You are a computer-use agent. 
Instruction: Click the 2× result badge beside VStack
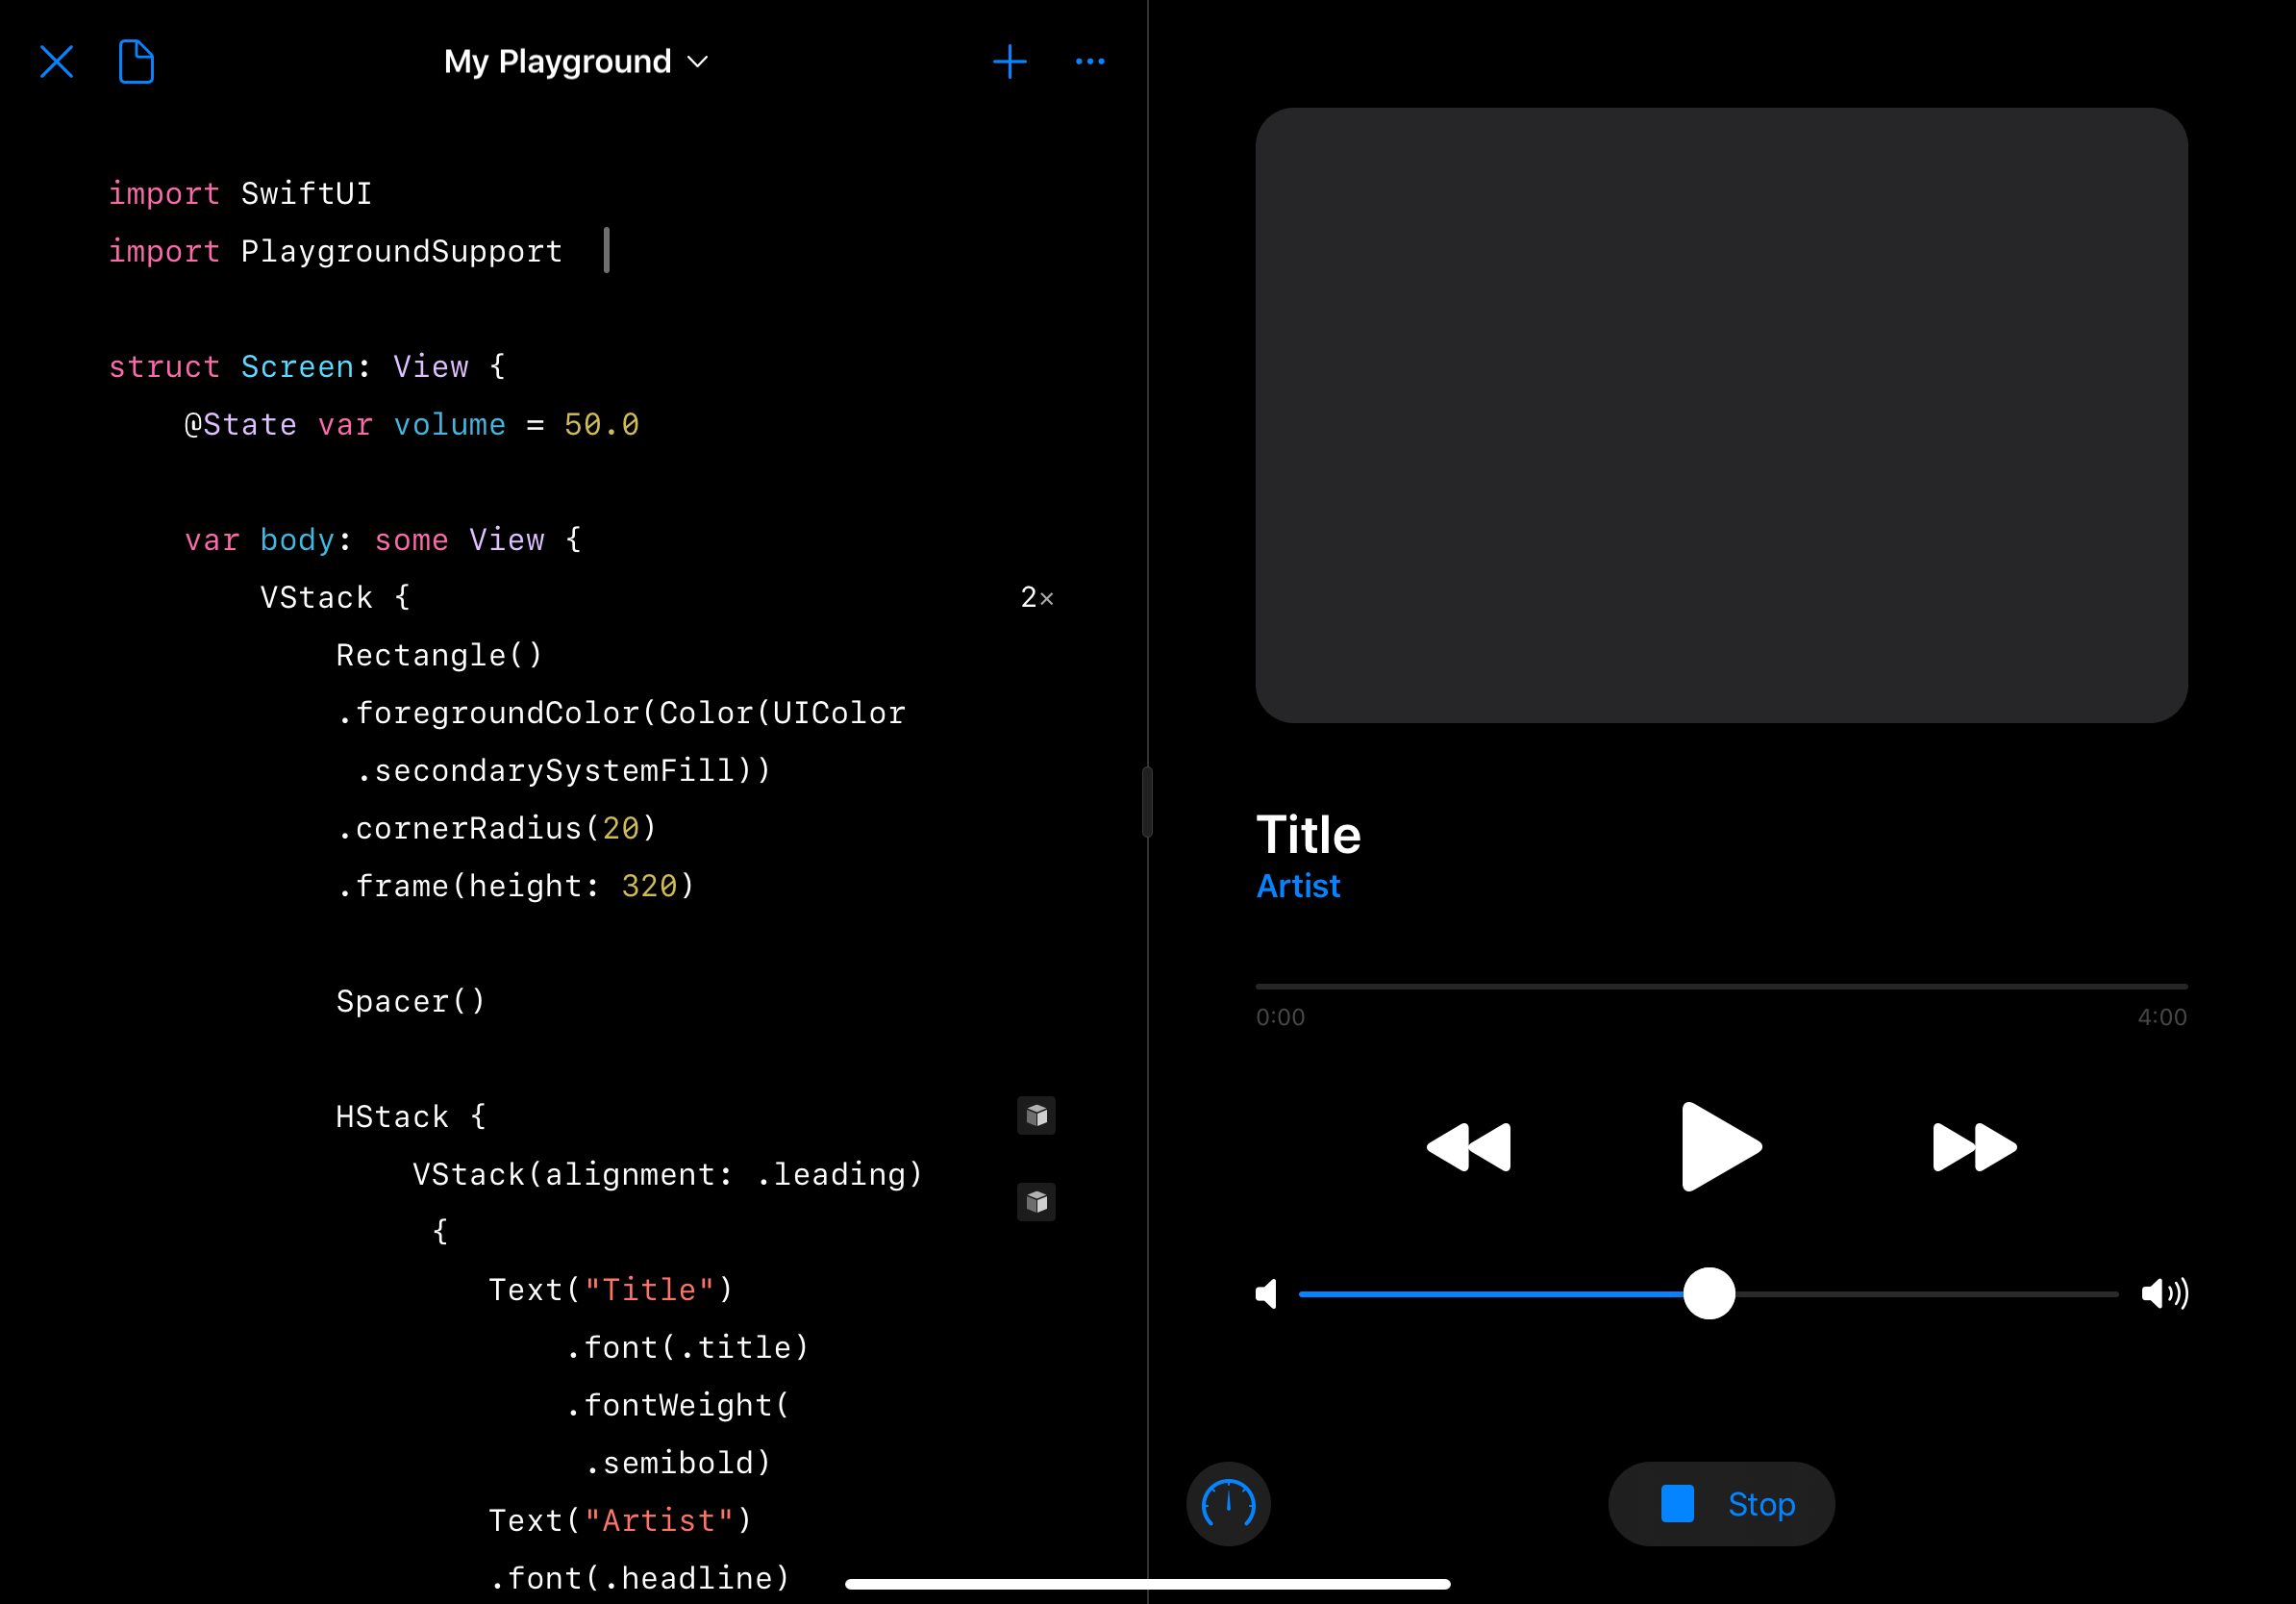pos(1037,598)
